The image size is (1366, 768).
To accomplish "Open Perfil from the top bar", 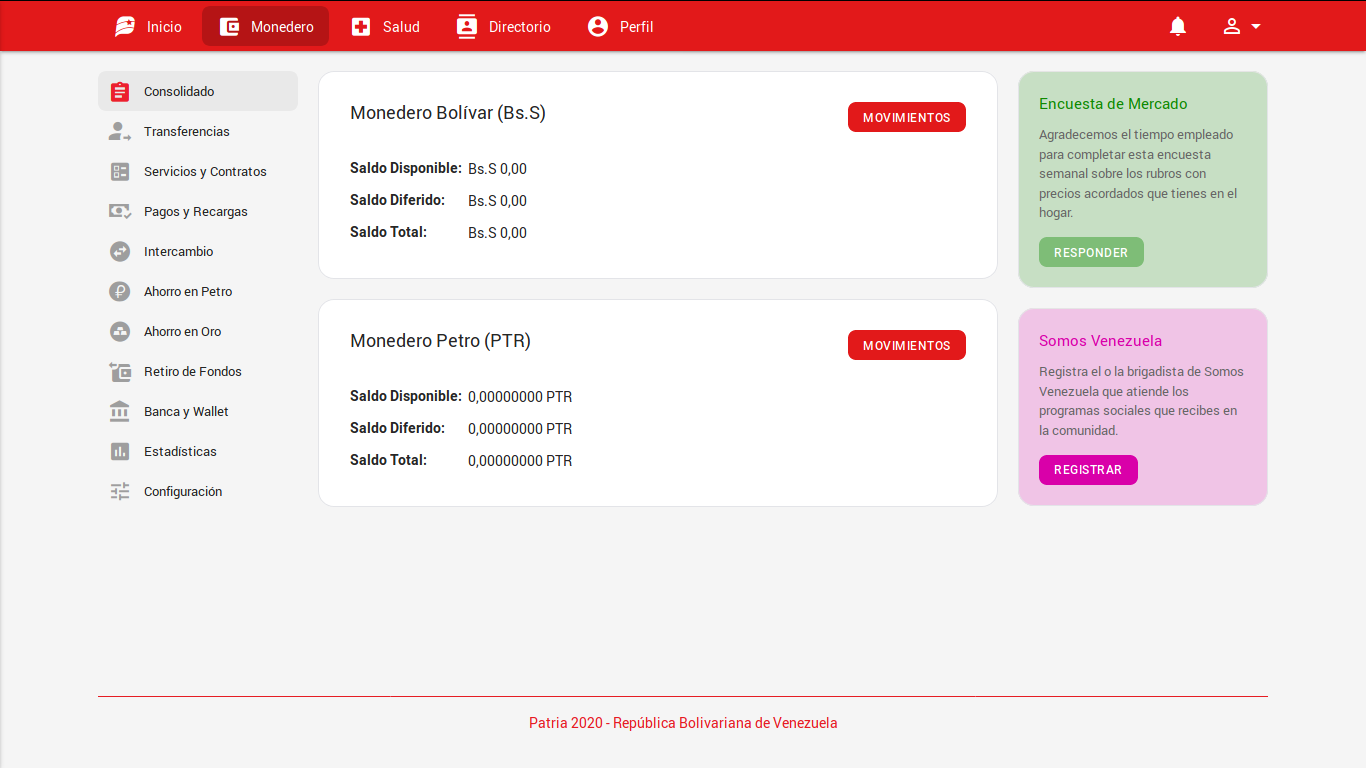I will (x=620, y=27).
